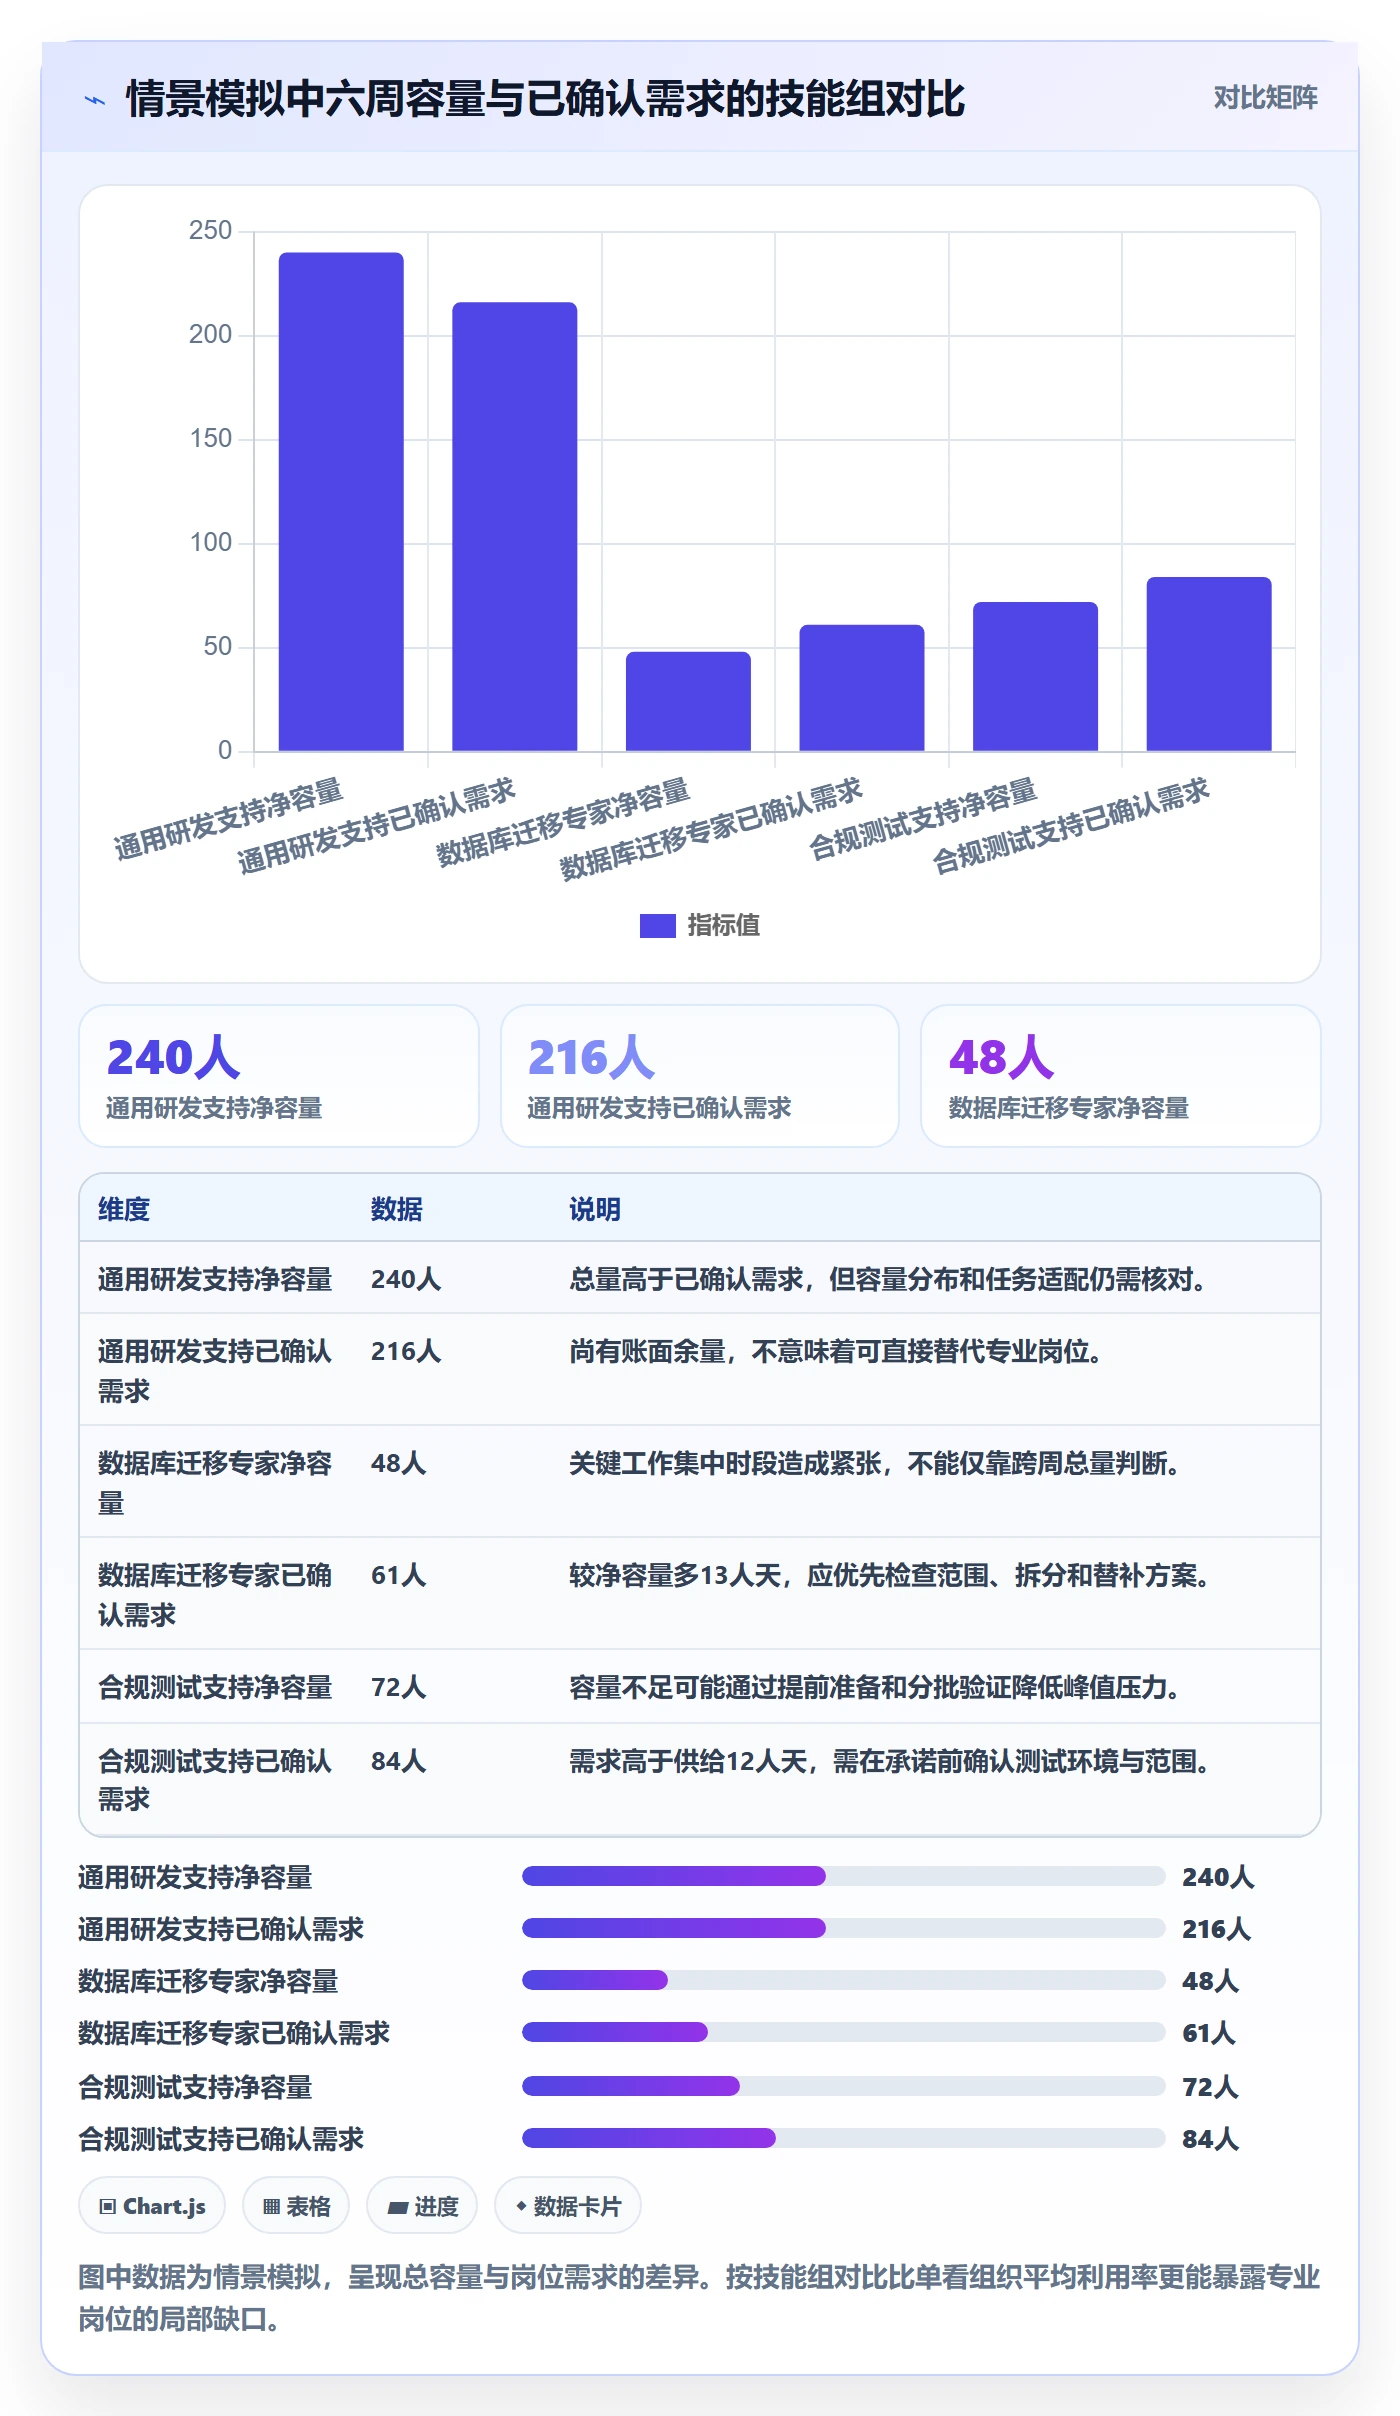The width and height of the screenshot is (1400, 2416).
Task: Click the chart bar for 合规测试支持已确认需求
Action: pyautogui.click(x=1209, y=664)
